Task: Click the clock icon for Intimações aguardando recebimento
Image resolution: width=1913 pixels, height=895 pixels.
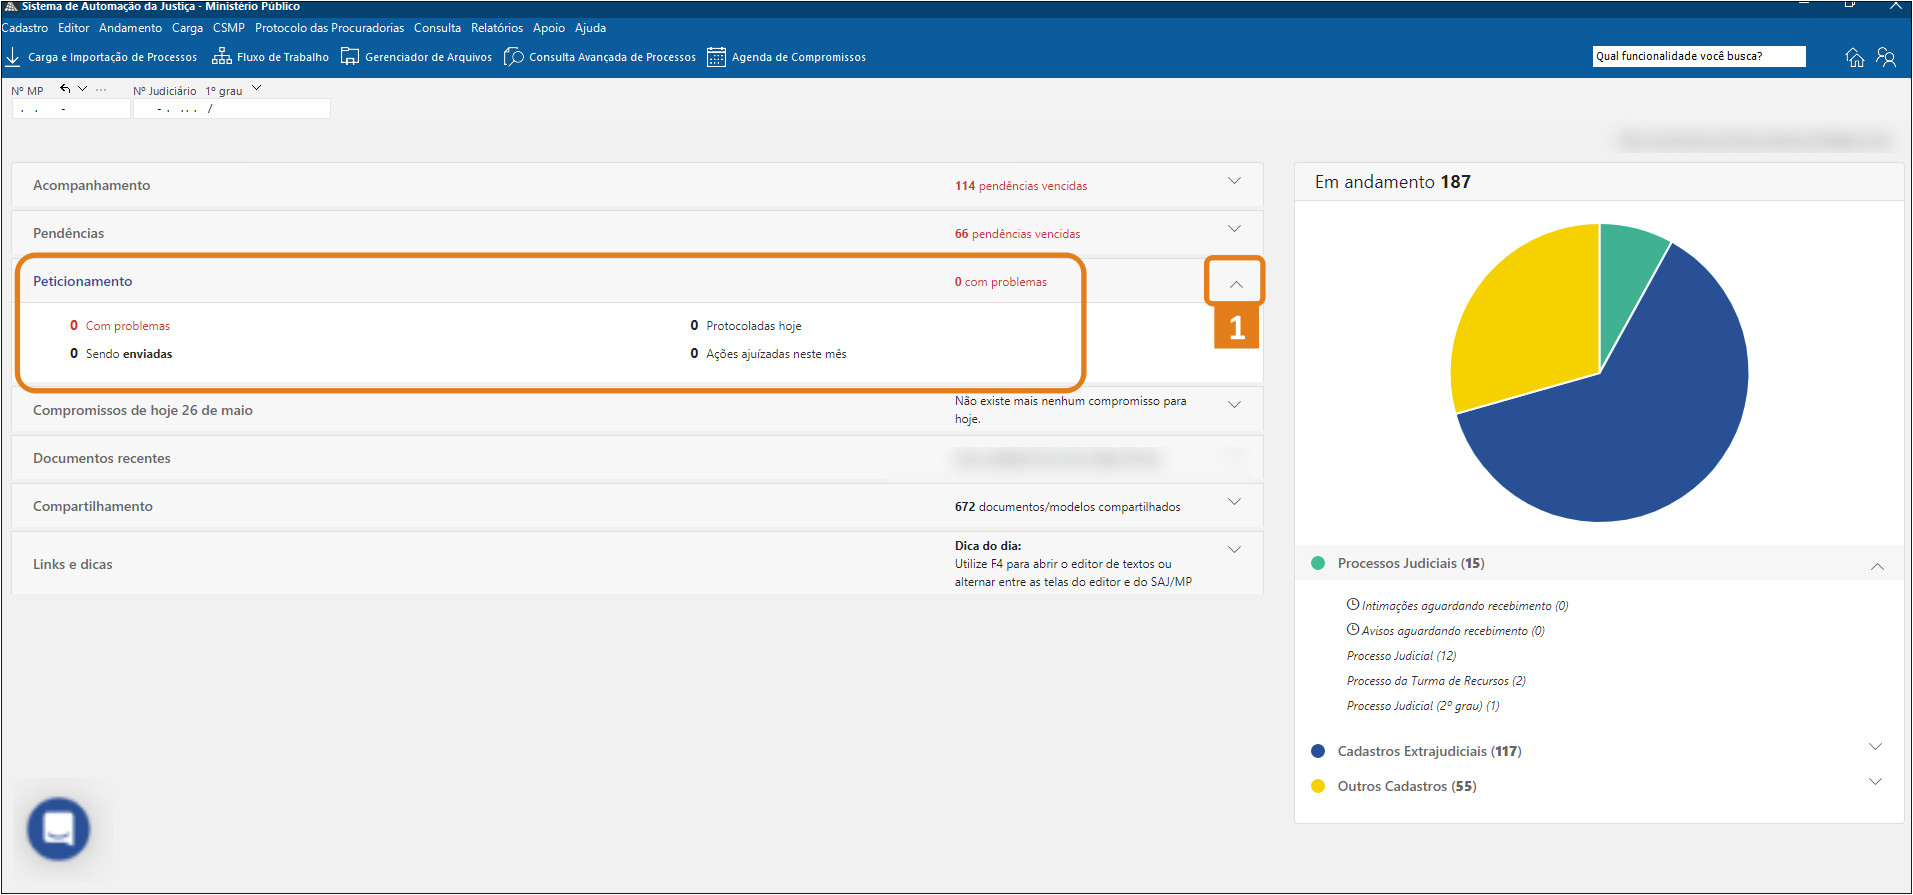Action: [x=1353, y=604]
